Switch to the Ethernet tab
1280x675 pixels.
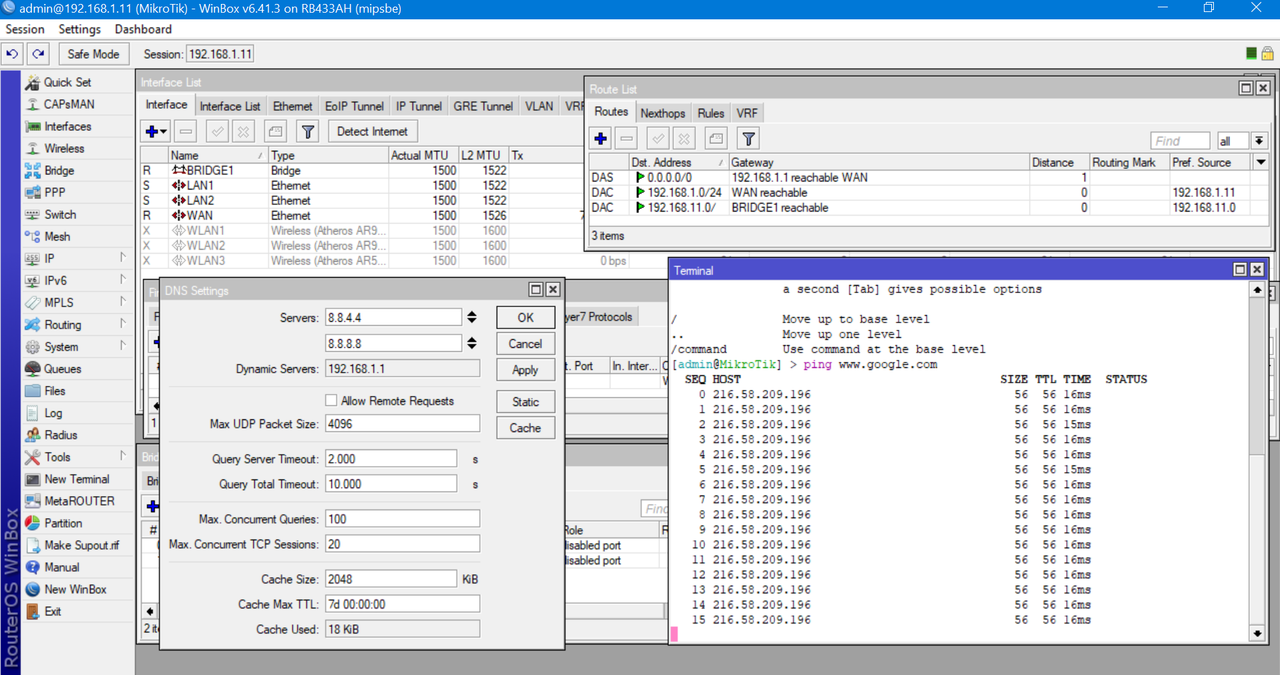(x=293, y=106)
